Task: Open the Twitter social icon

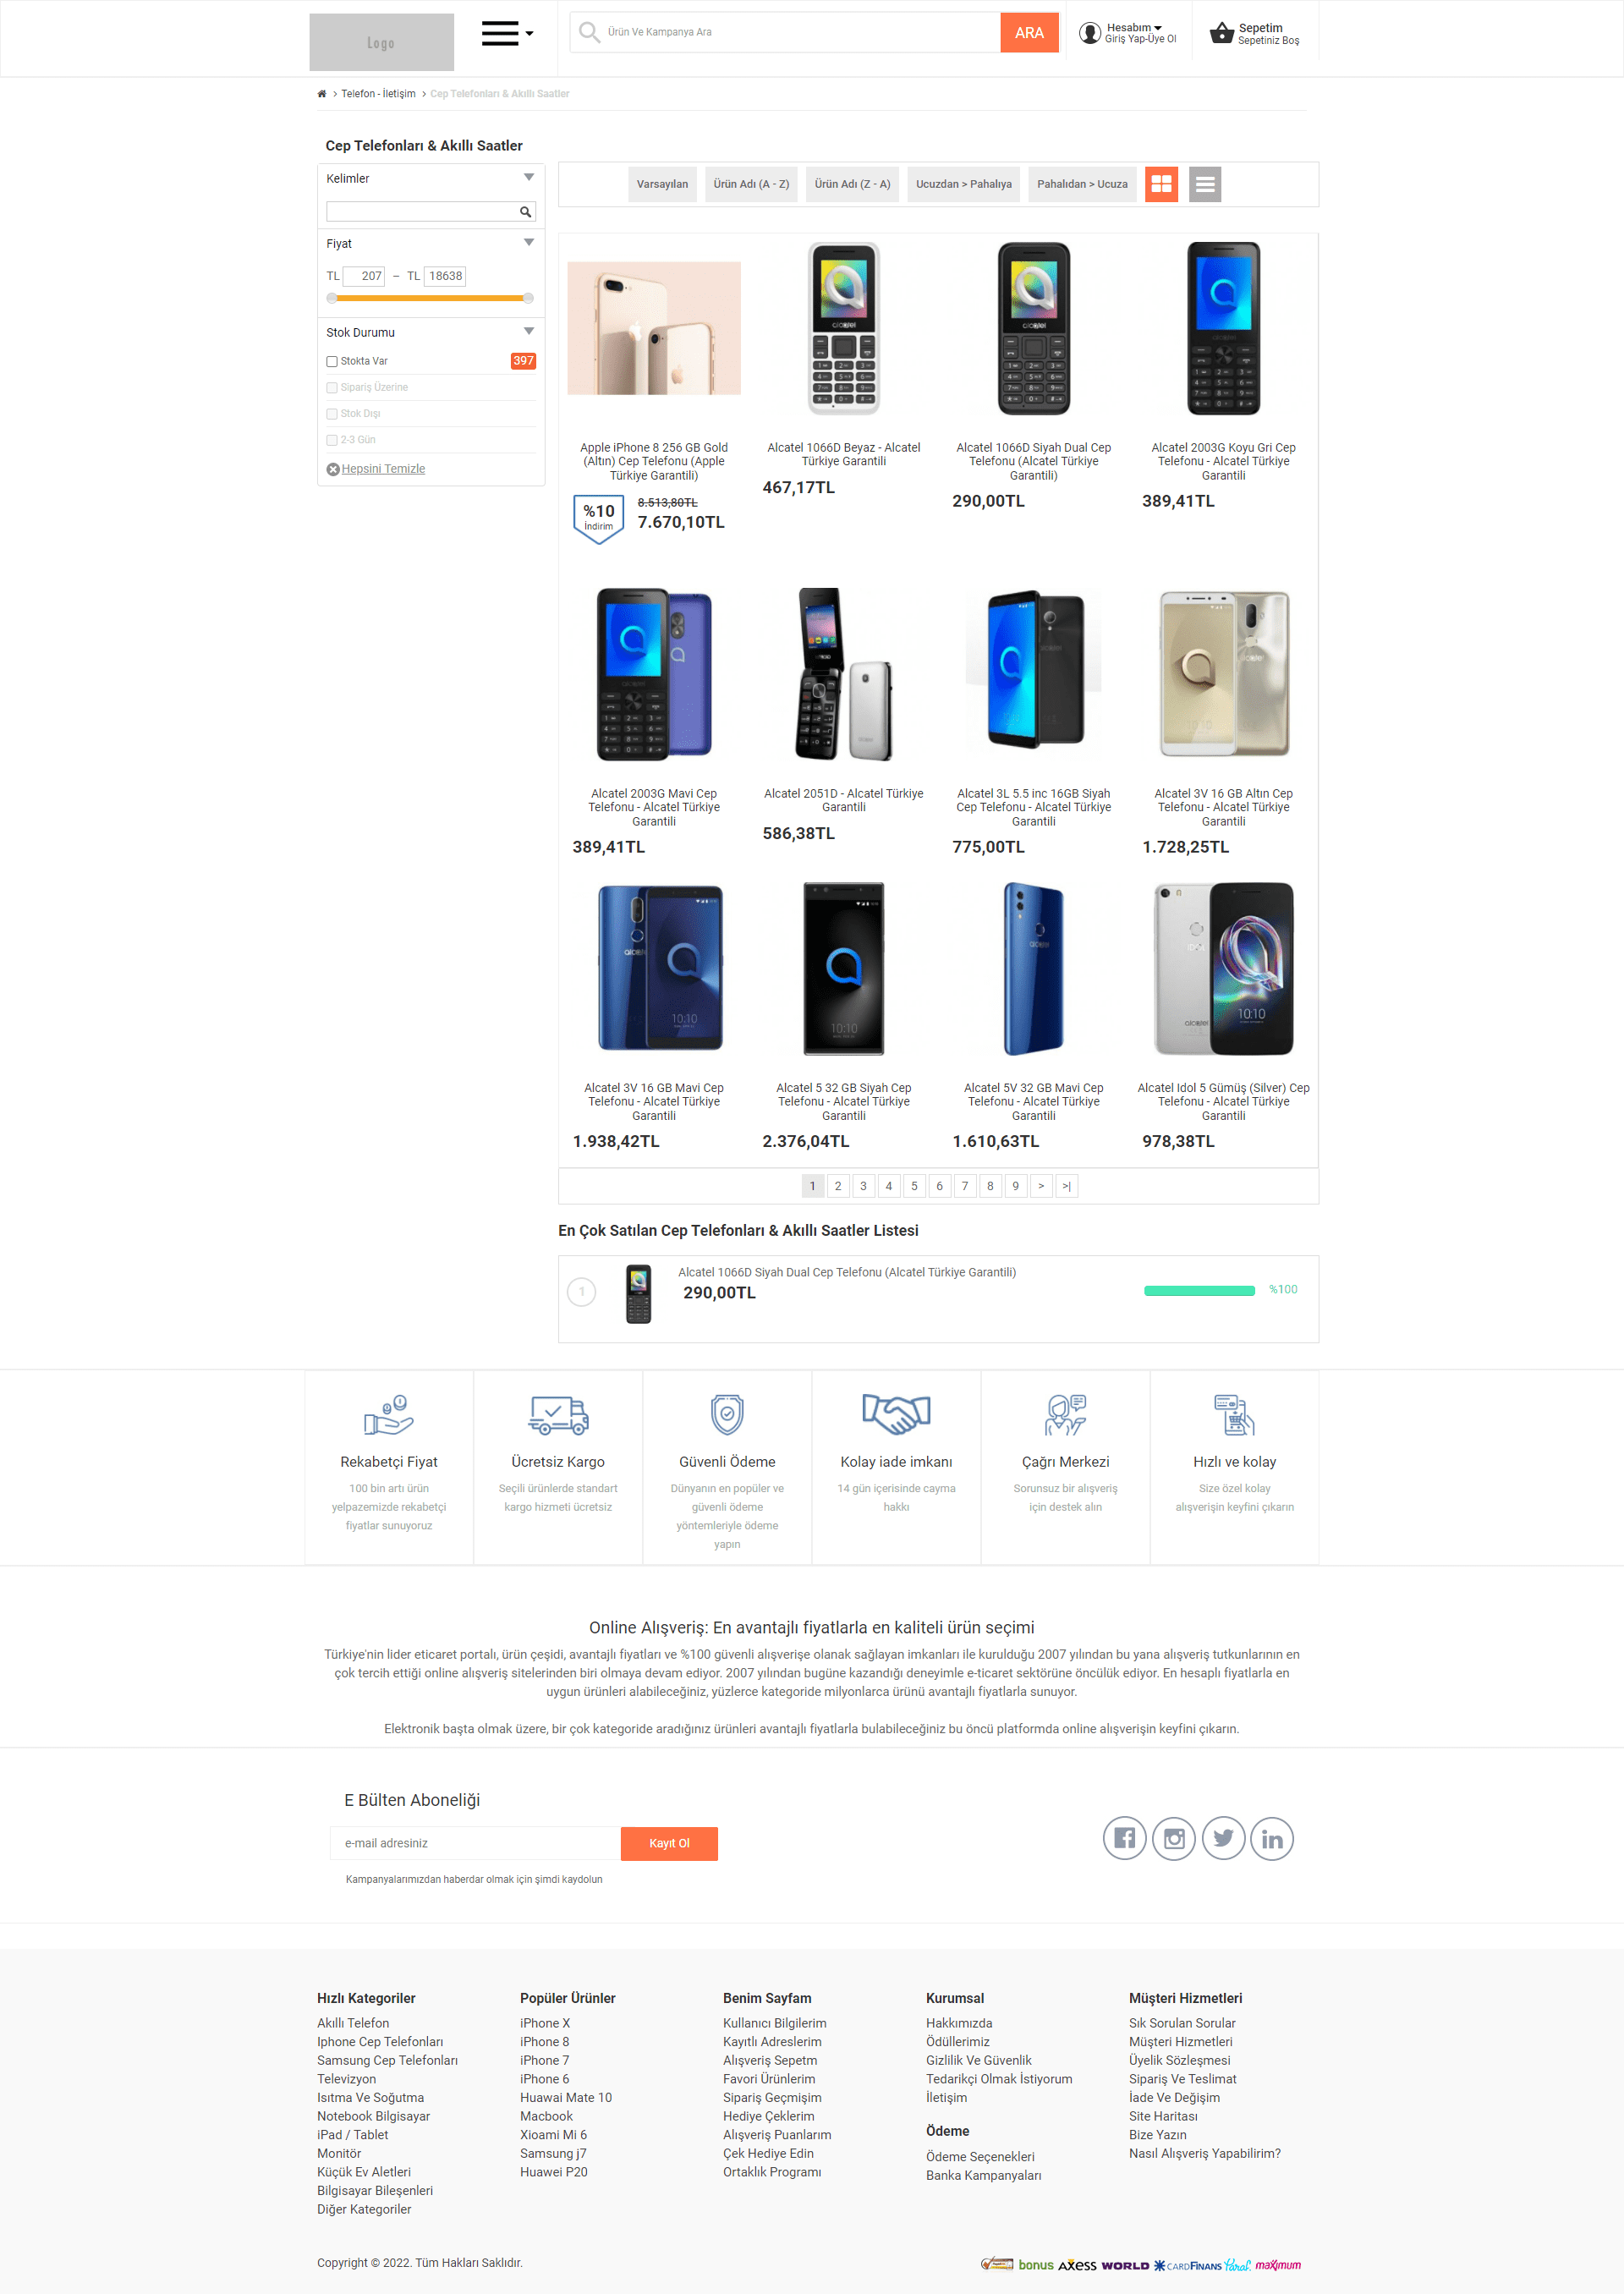Action: 1223,1838
